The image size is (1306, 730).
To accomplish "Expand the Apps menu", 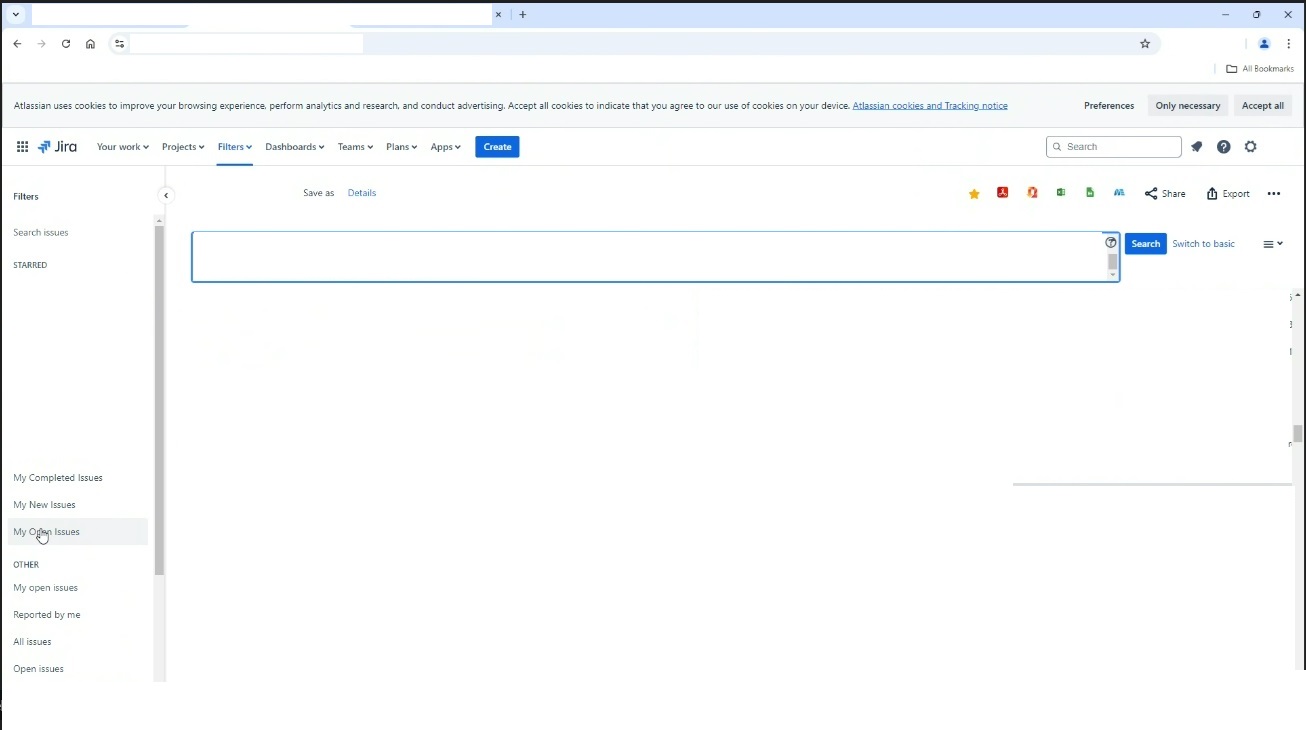I will coord(446,147).
